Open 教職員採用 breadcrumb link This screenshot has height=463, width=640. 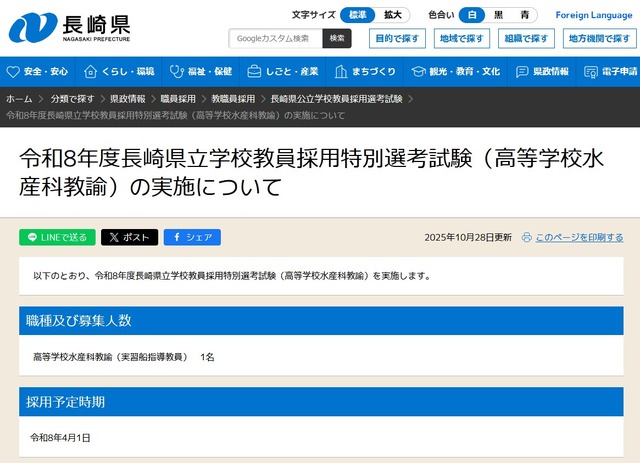tap(233, 99)
